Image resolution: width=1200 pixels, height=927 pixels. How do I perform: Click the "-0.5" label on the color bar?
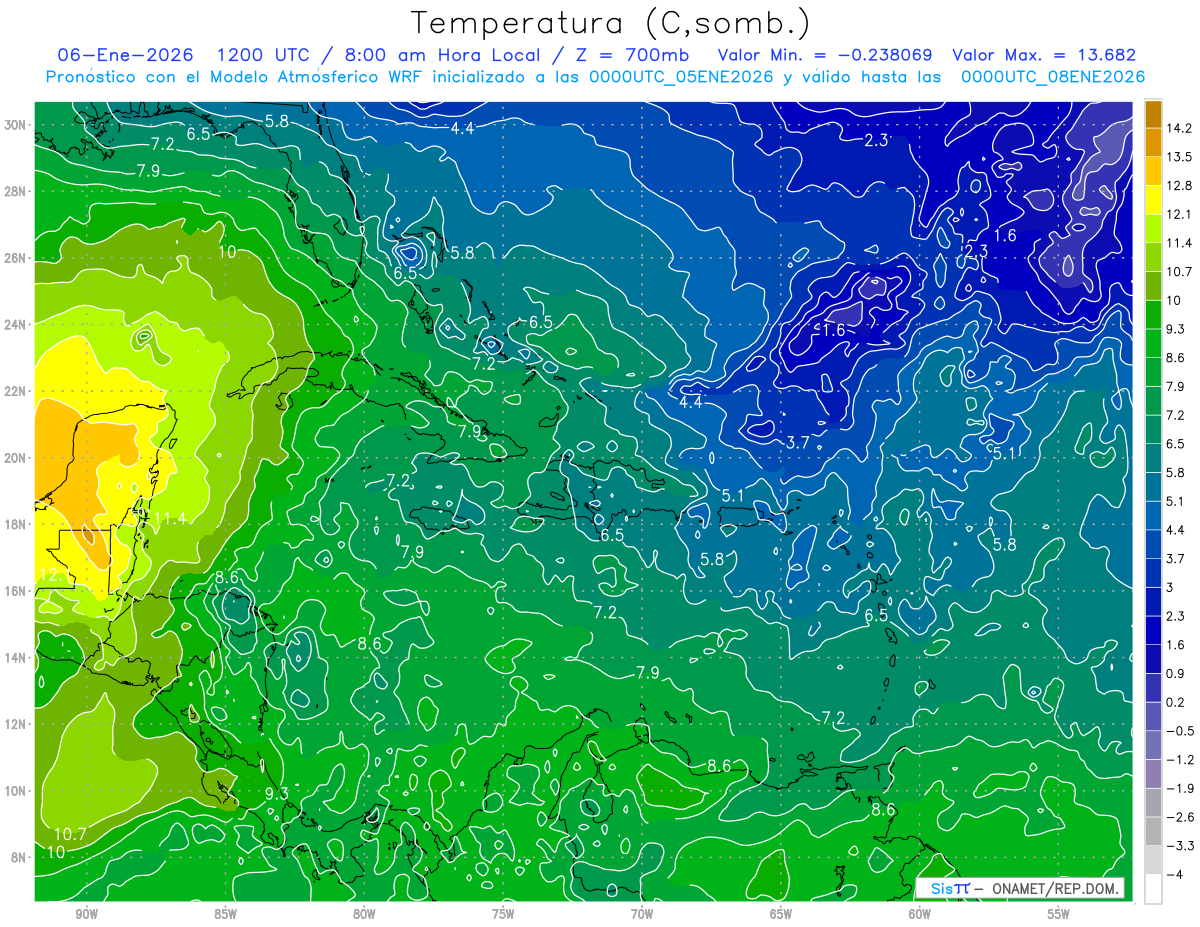click(1179, 731)
